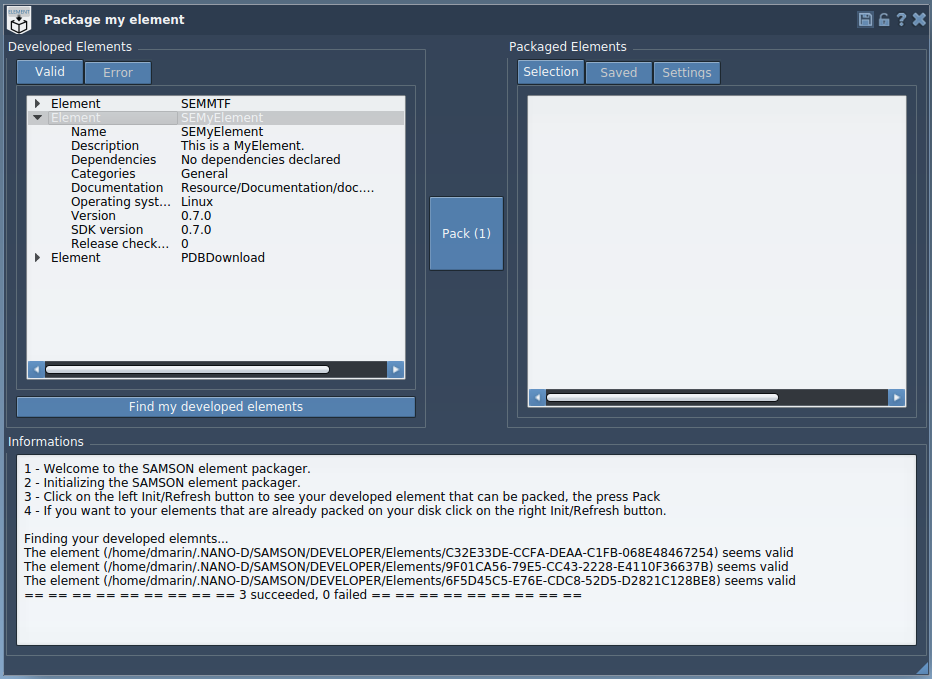Click the save icon in the title bar
The width and height of the screenshot is (932, 679).
(864, 18)
